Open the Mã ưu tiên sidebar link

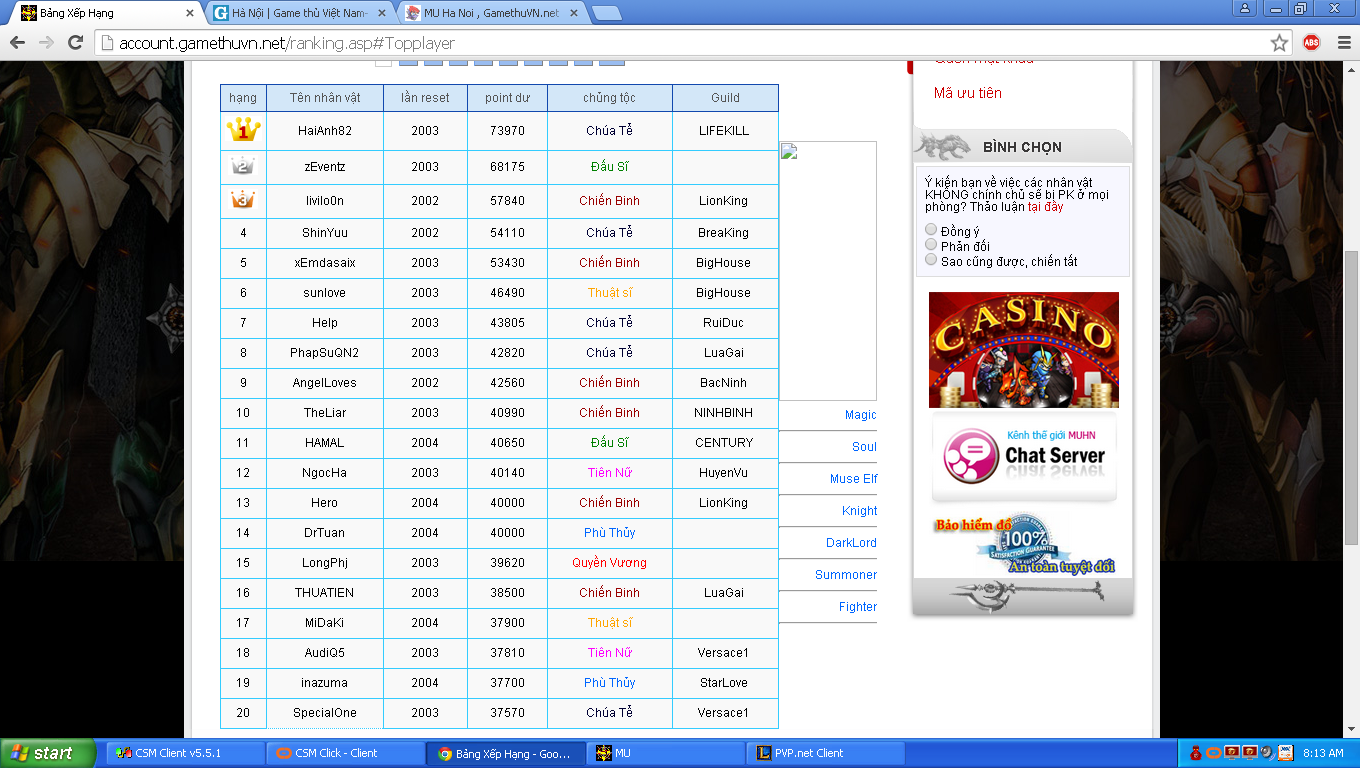[x=967, y=93]
